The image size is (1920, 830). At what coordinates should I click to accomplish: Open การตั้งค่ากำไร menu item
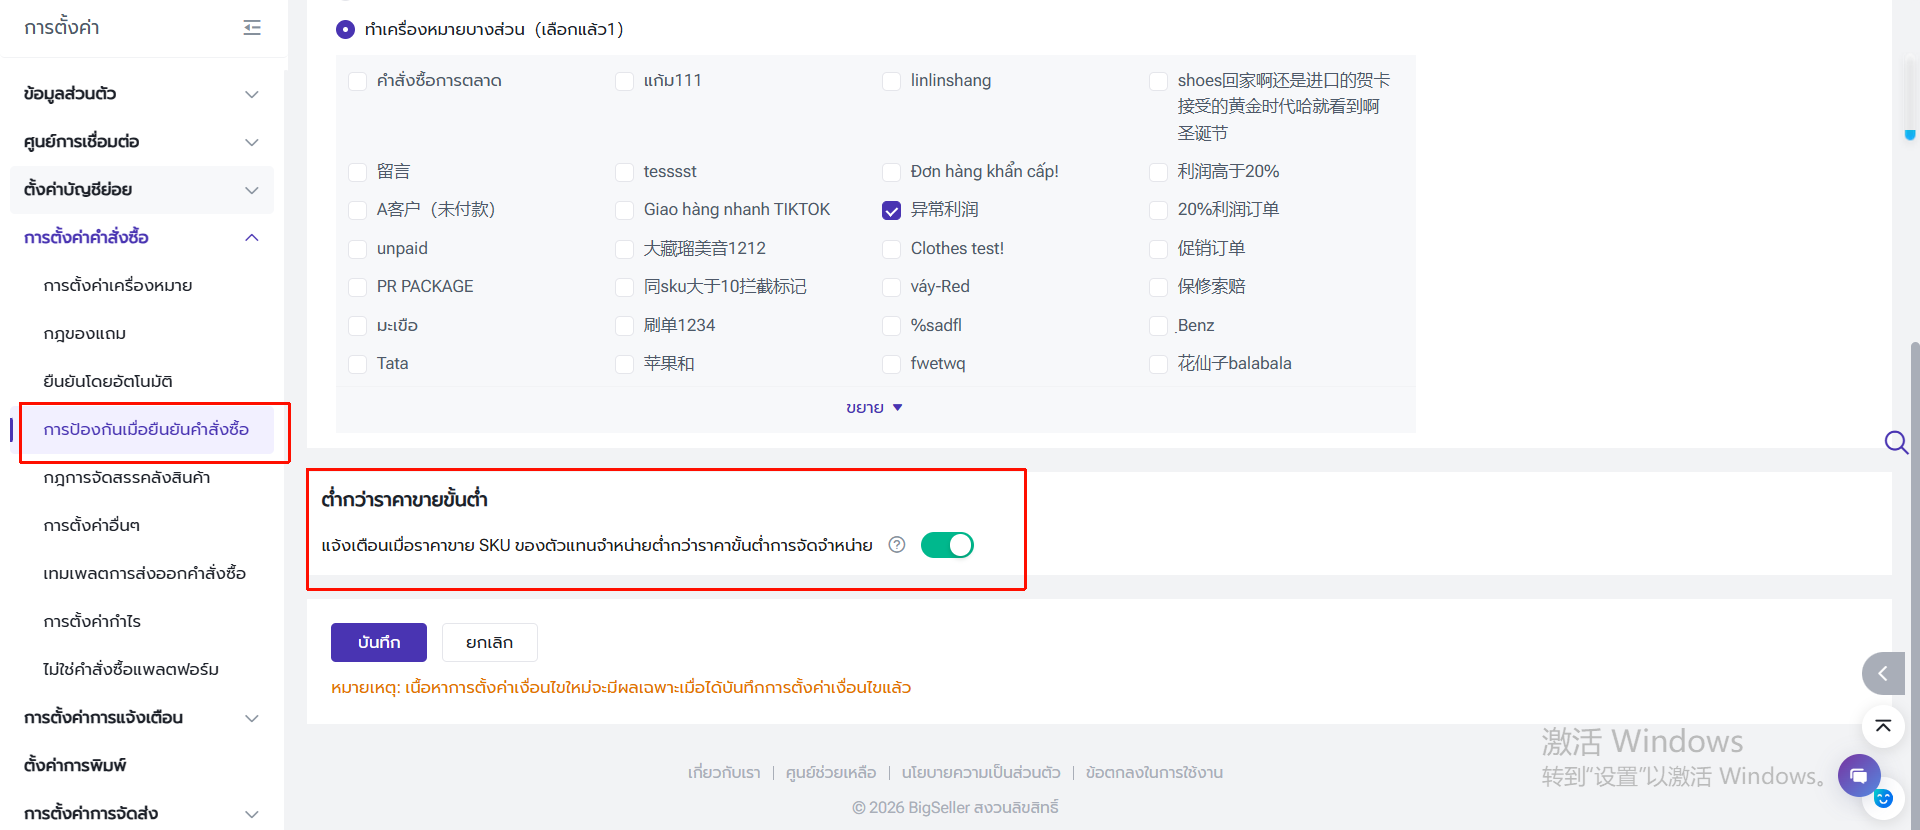(x=92, y=622)
